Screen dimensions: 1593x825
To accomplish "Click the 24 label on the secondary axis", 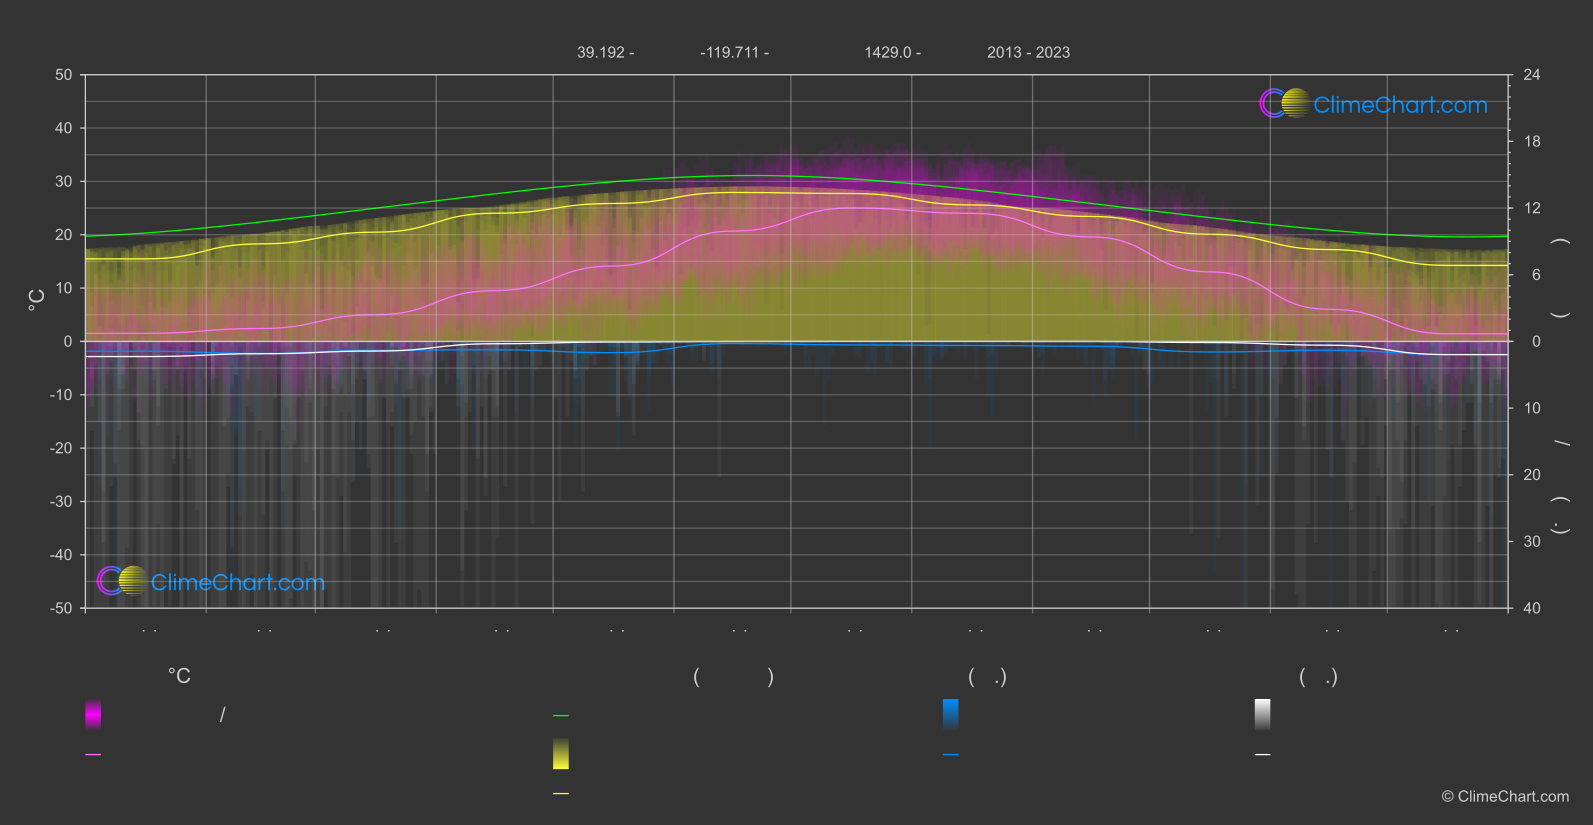I will [1532, 75].
